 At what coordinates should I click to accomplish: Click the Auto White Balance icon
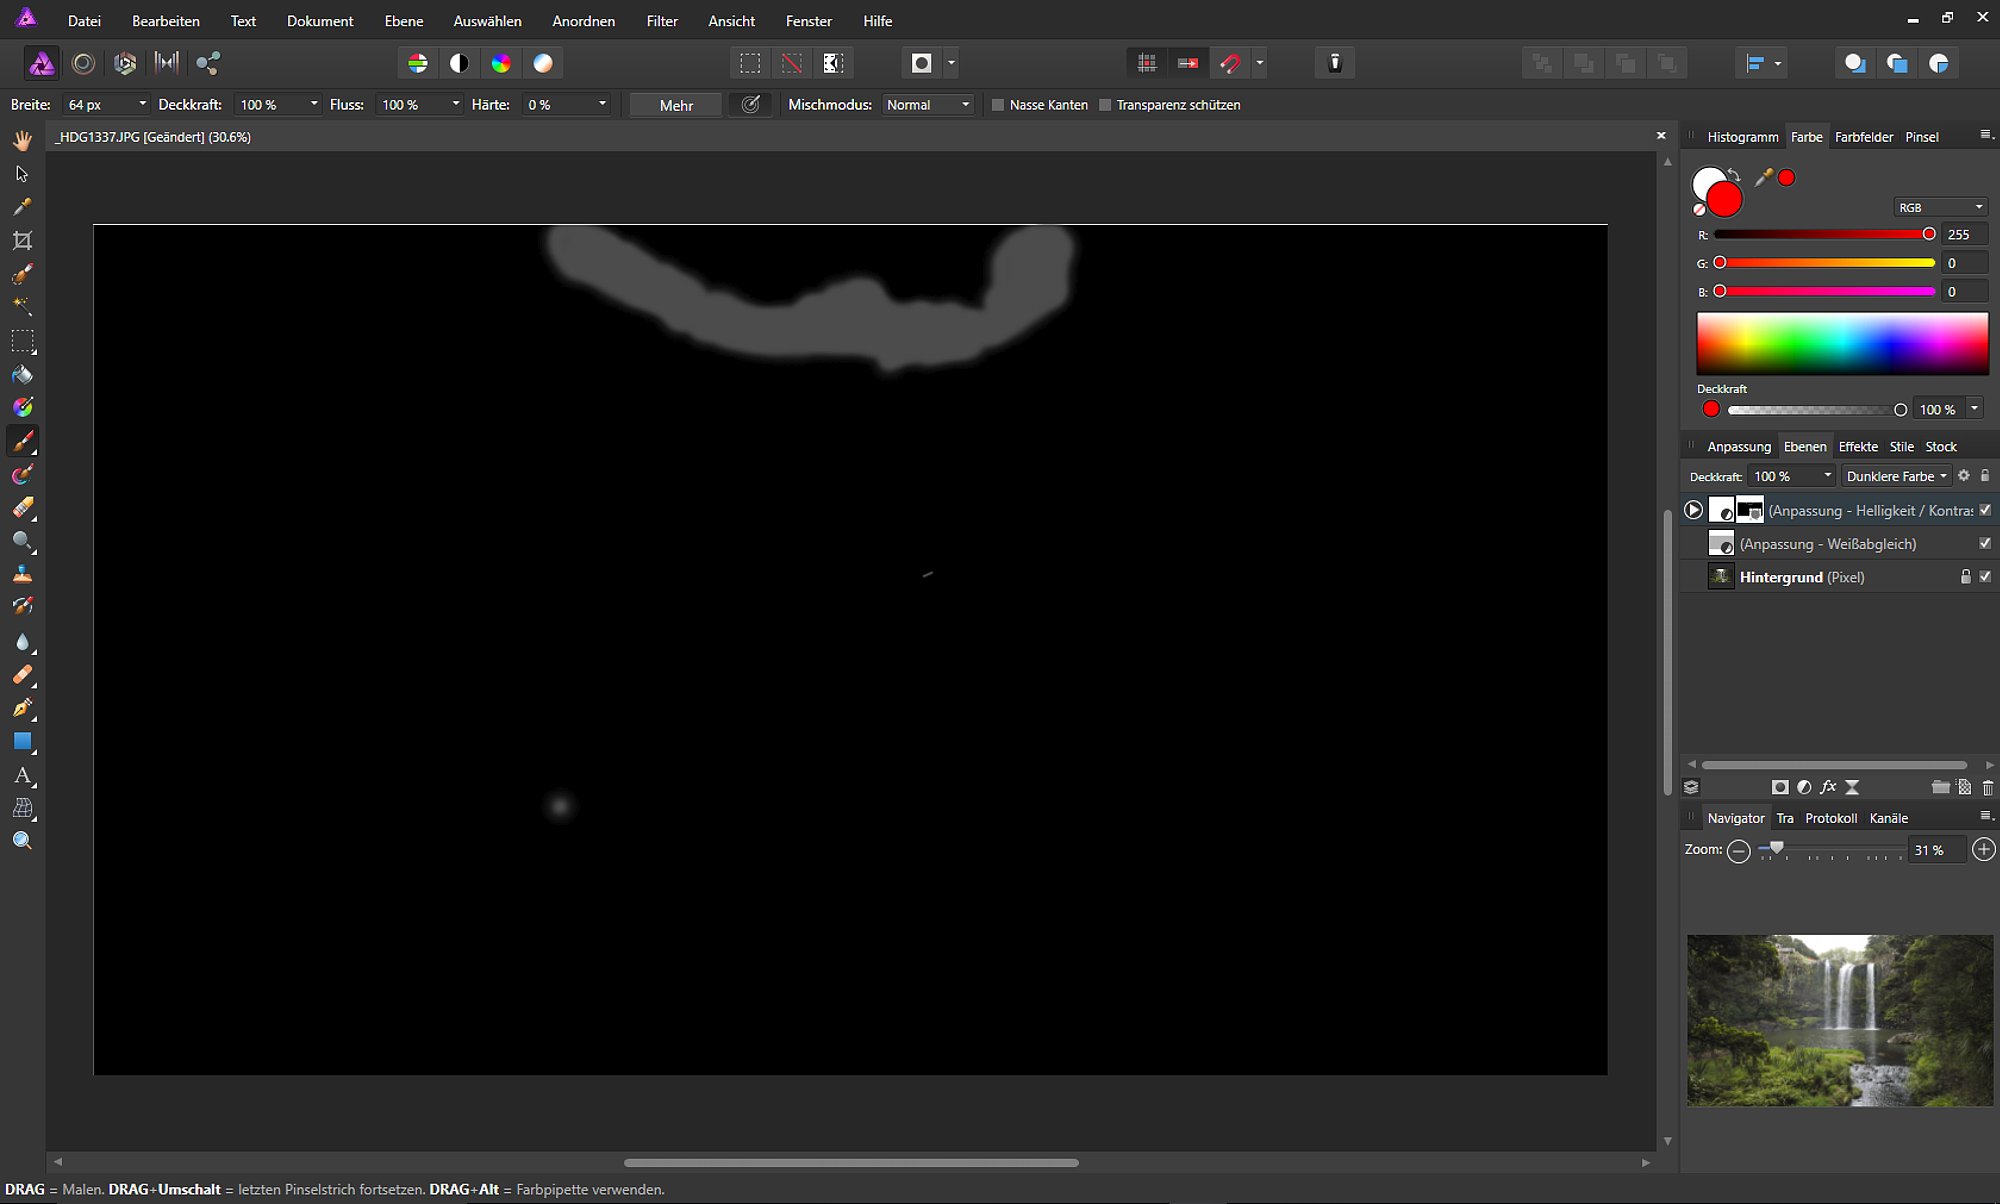[543, 63]
